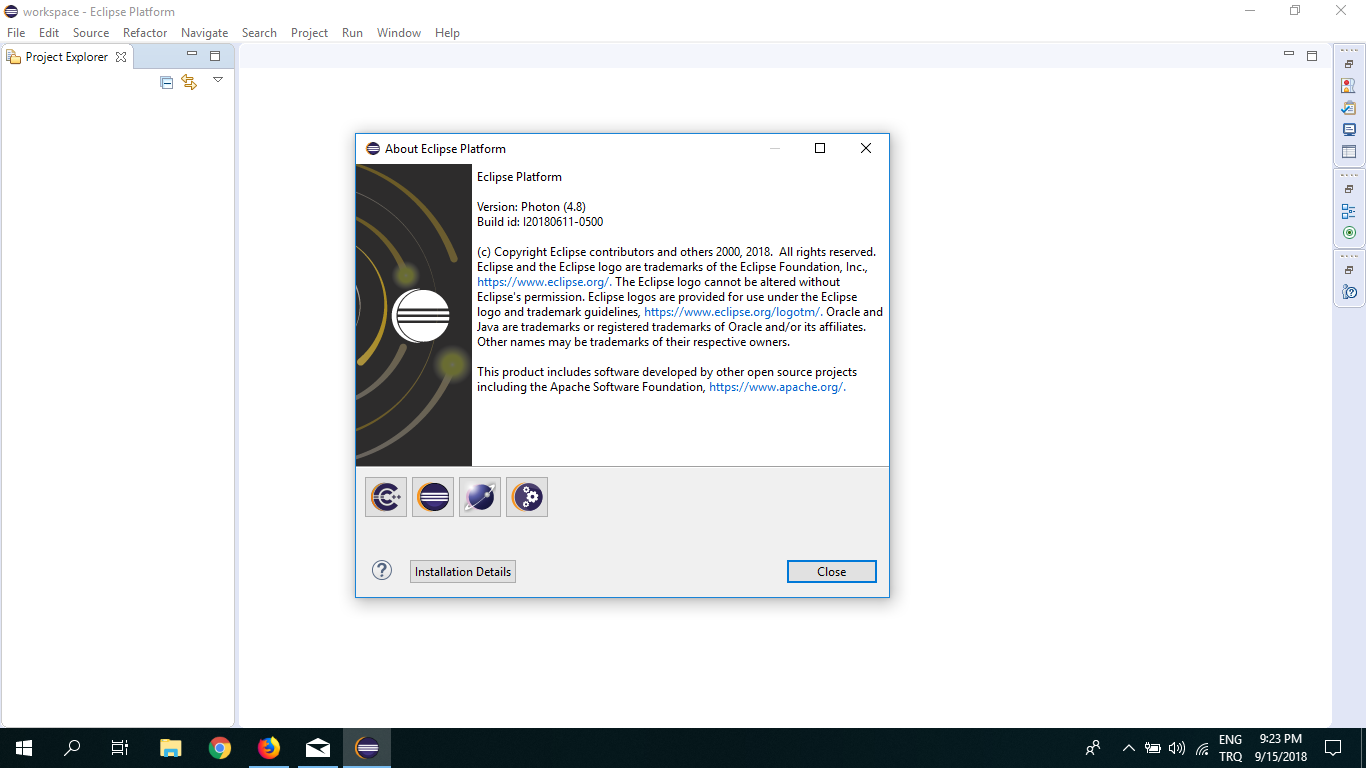Click the Eclipse taskbar icon
1366x768 pixels.
coord(367,748)
